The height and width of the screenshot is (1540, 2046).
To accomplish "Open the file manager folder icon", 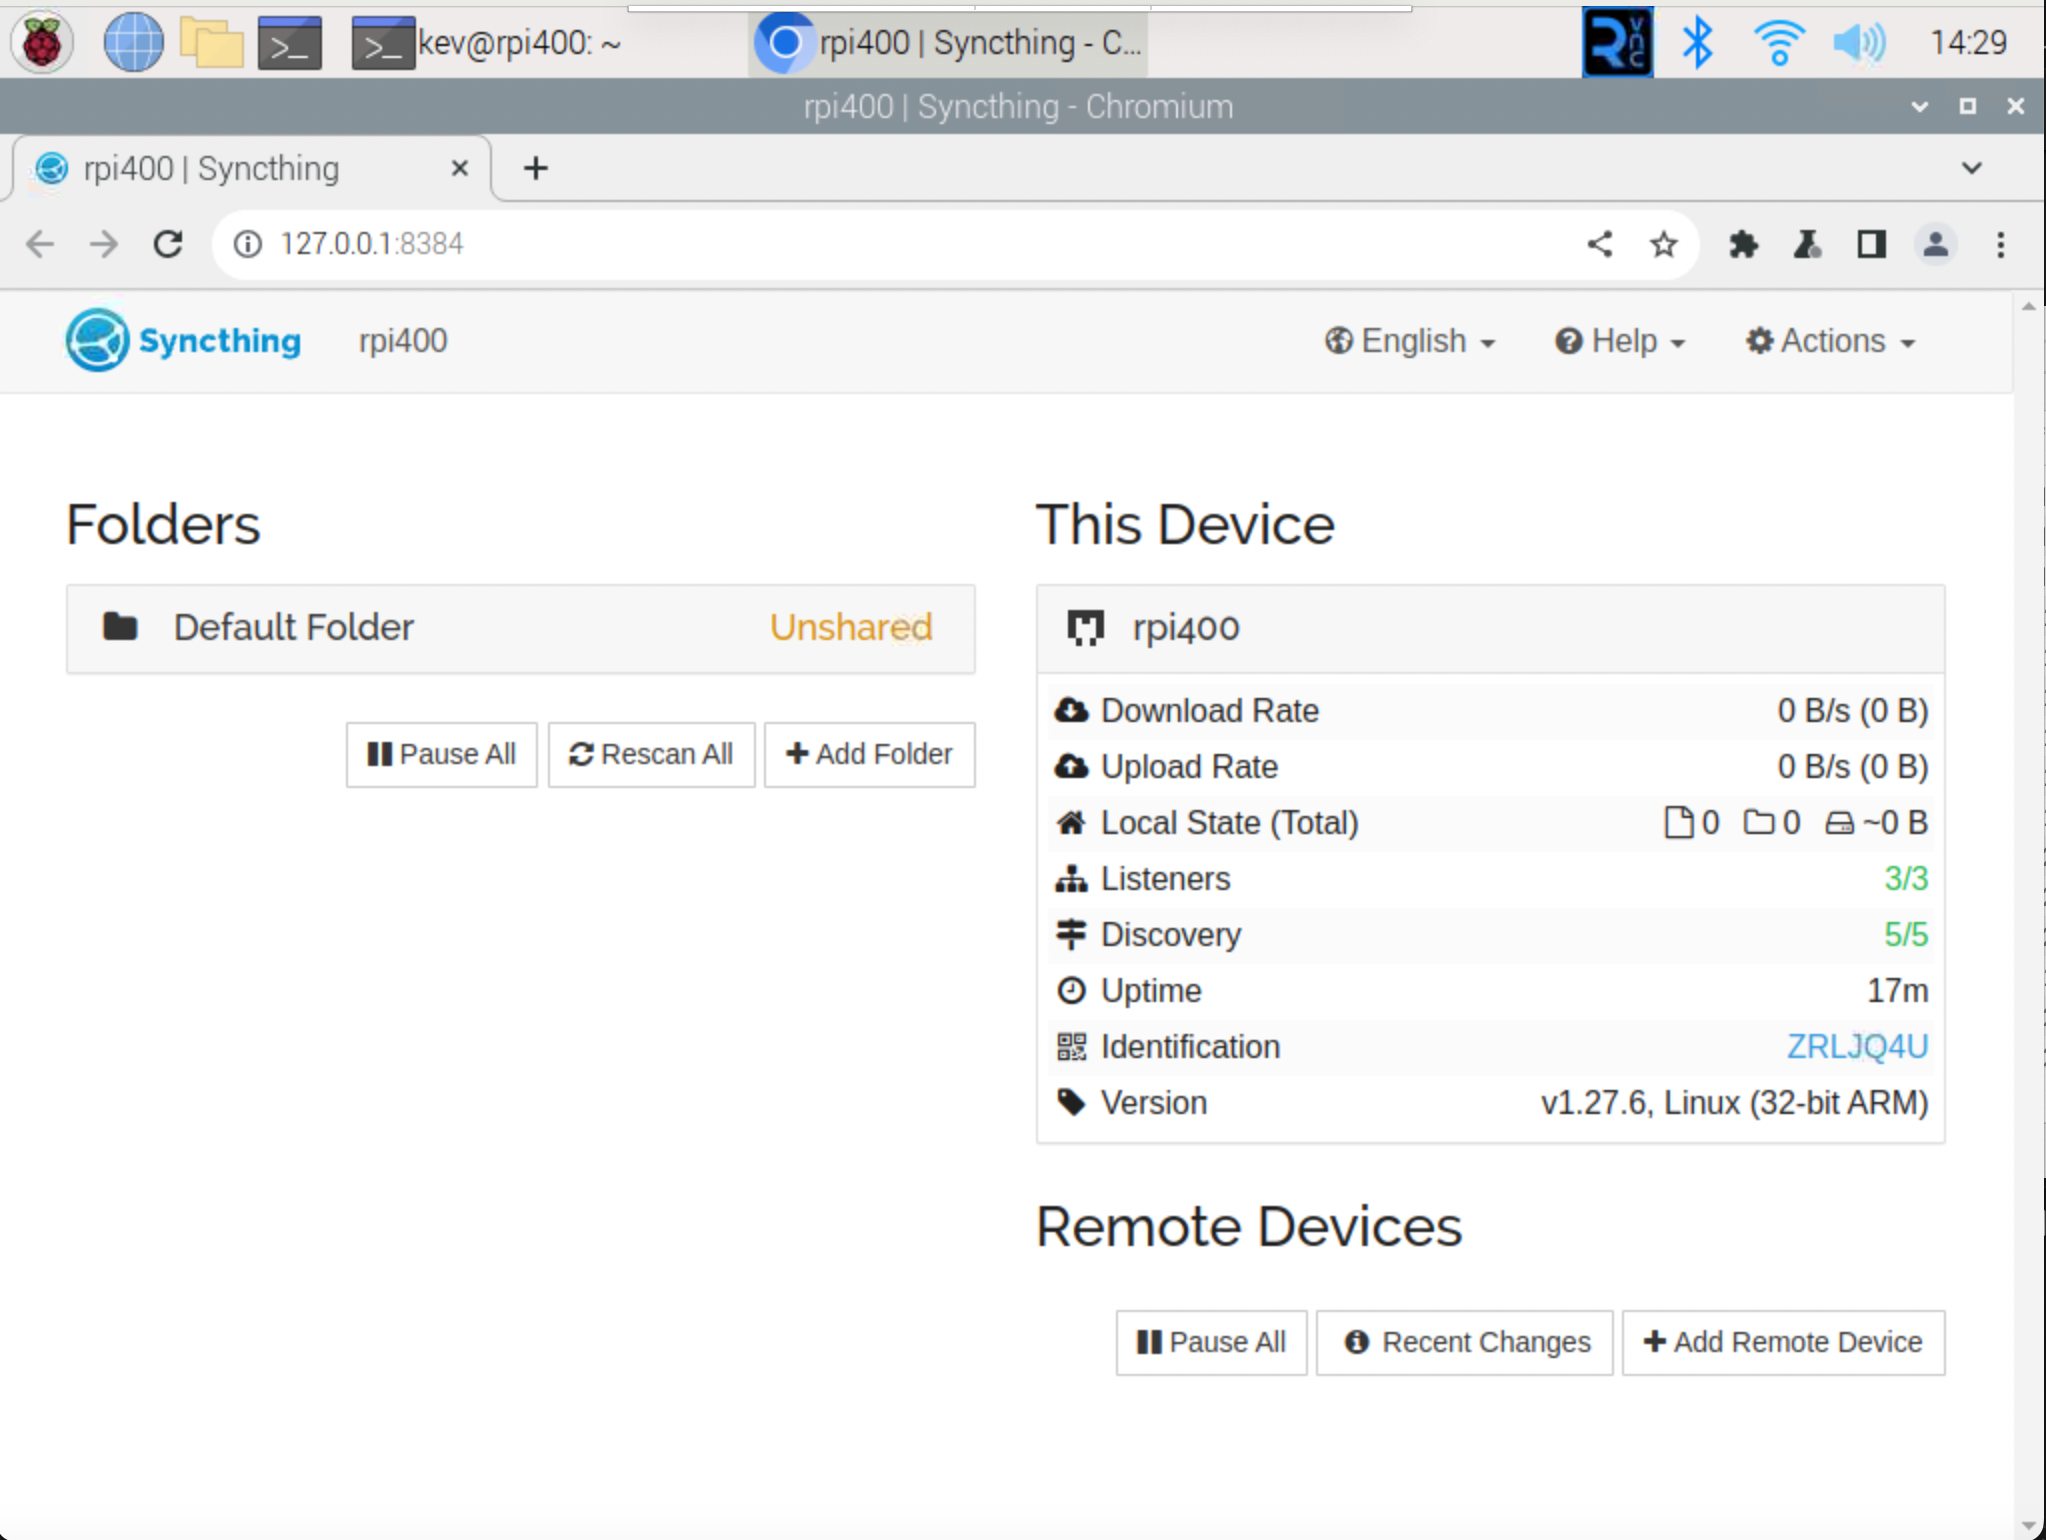I will click(211, 42).
